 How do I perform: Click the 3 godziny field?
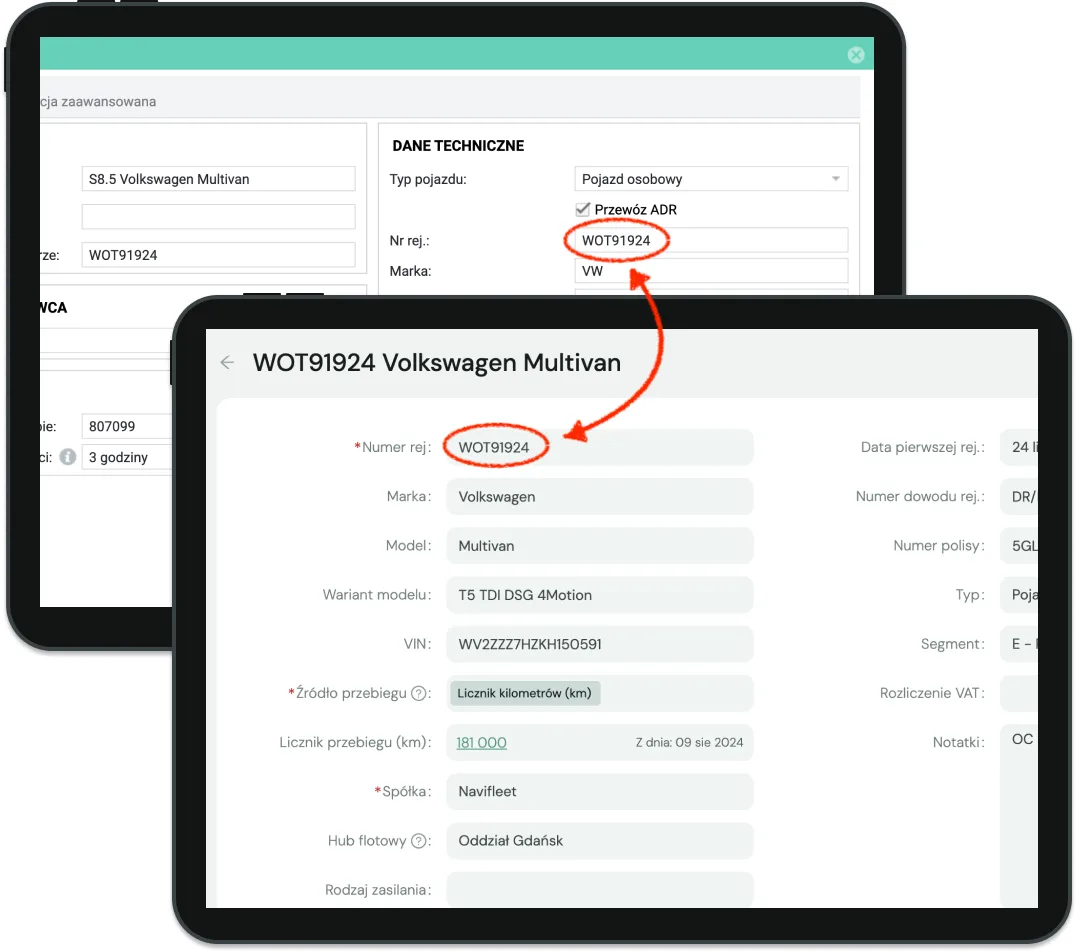point(127,457)
